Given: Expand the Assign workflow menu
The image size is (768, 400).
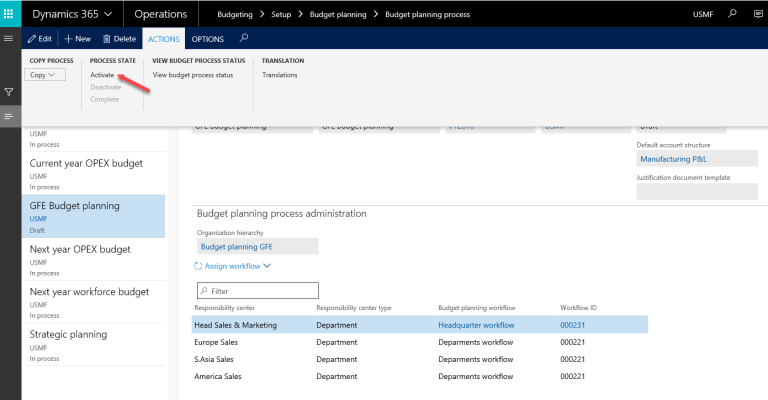Looking at the screenshot, I should [x=233, y=266].
